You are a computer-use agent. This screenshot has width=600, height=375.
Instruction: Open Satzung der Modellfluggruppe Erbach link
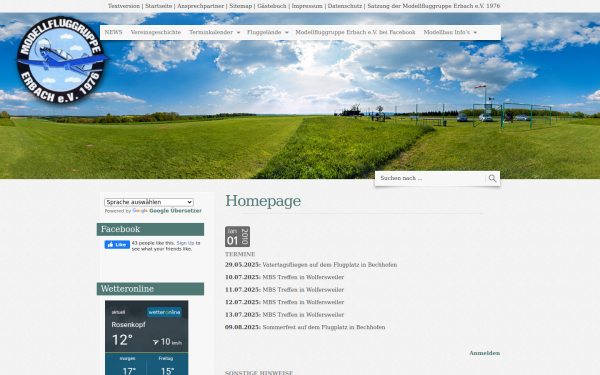click(434, 6)
